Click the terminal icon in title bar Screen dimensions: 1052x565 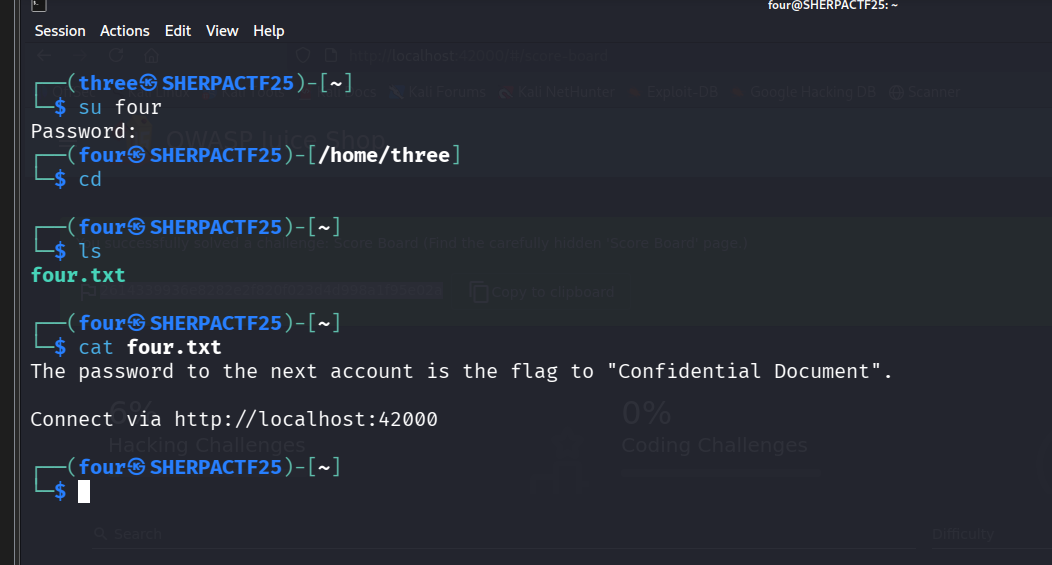tap(38, 6)
